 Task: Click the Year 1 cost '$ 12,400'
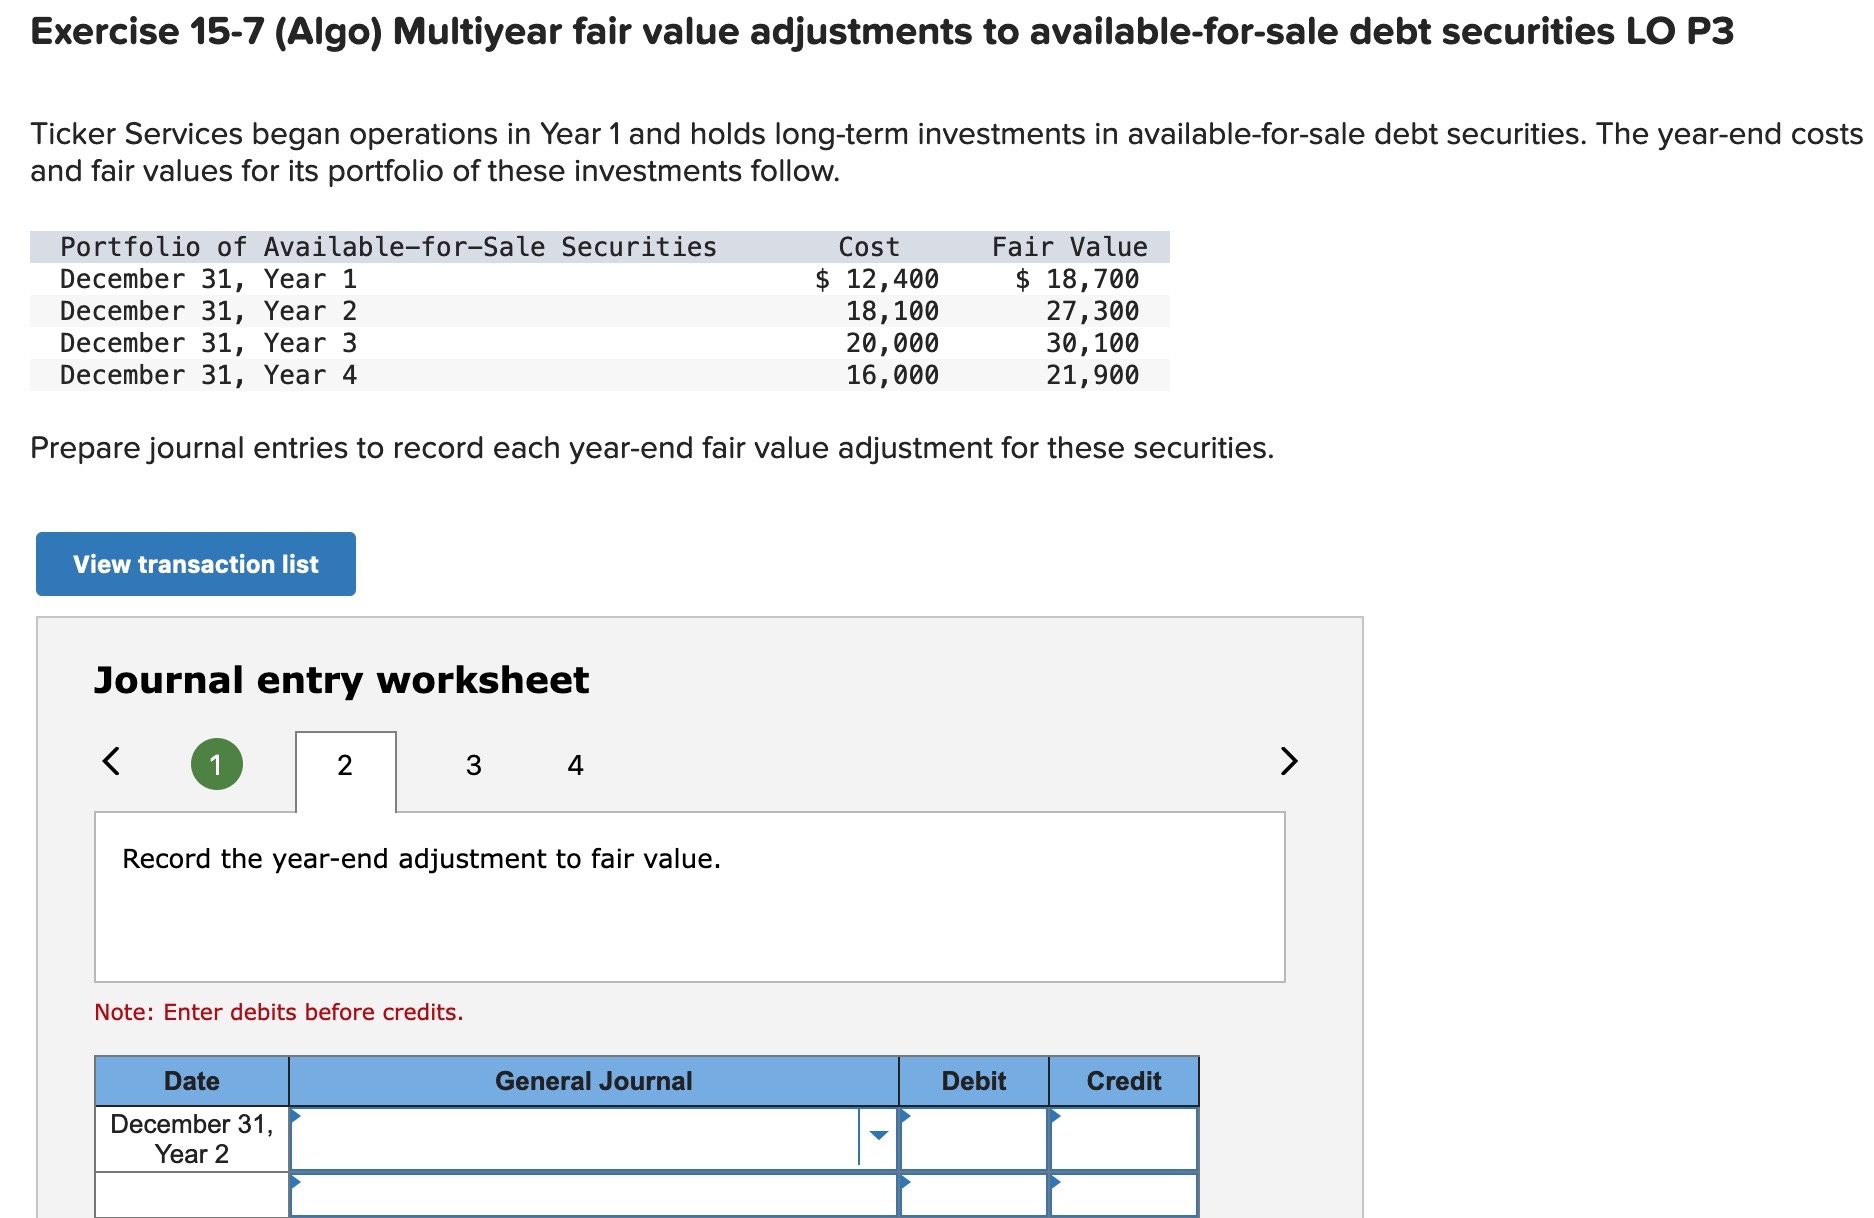click(877, 279)
